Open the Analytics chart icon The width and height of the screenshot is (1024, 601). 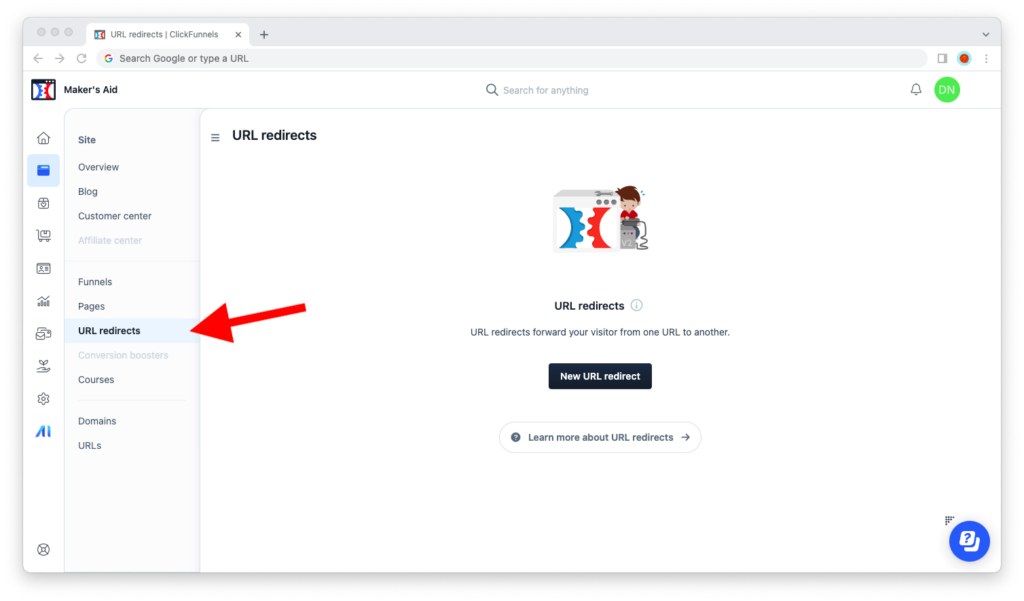click(x=43, y=301)
